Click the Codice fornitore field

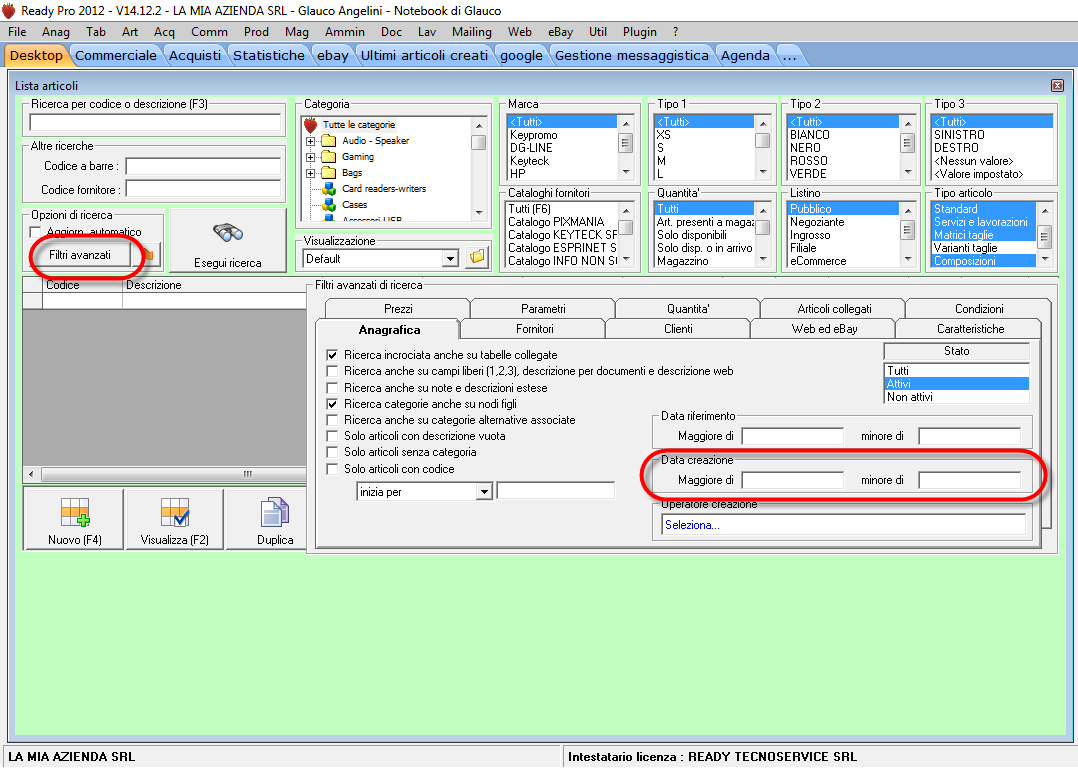click(203, 189)
